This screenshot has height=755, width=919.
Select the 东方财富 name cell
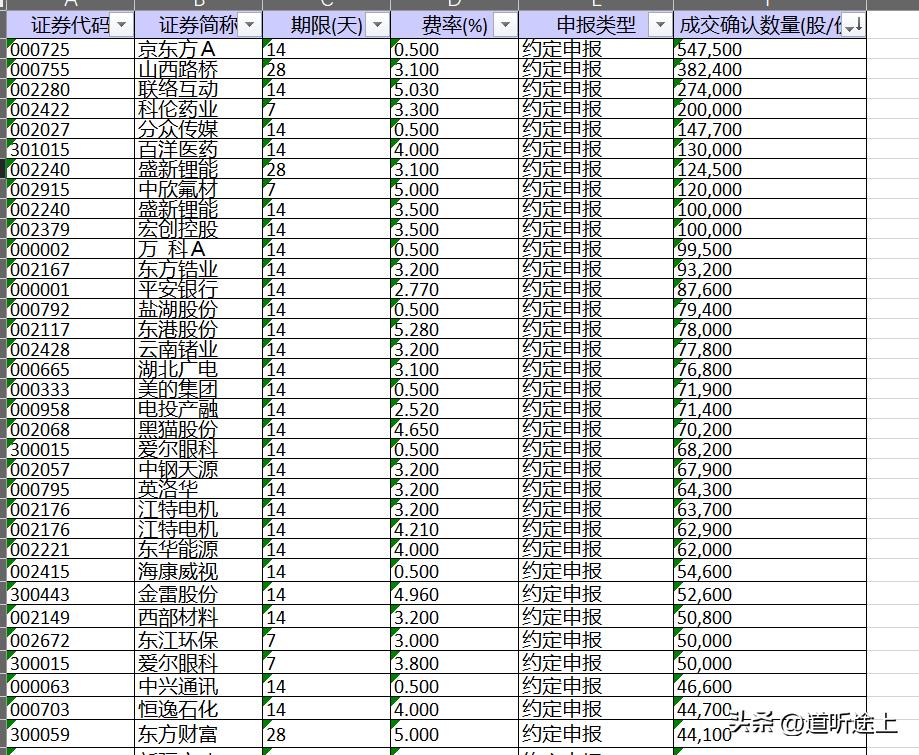click(198, 733)
